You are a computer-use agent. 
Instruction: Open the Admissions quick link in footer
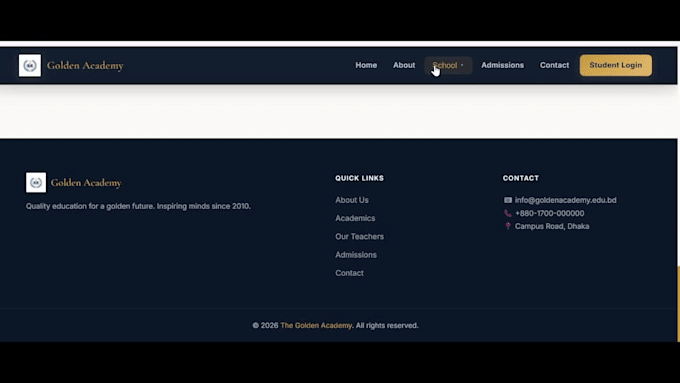[x=356, y=255]
